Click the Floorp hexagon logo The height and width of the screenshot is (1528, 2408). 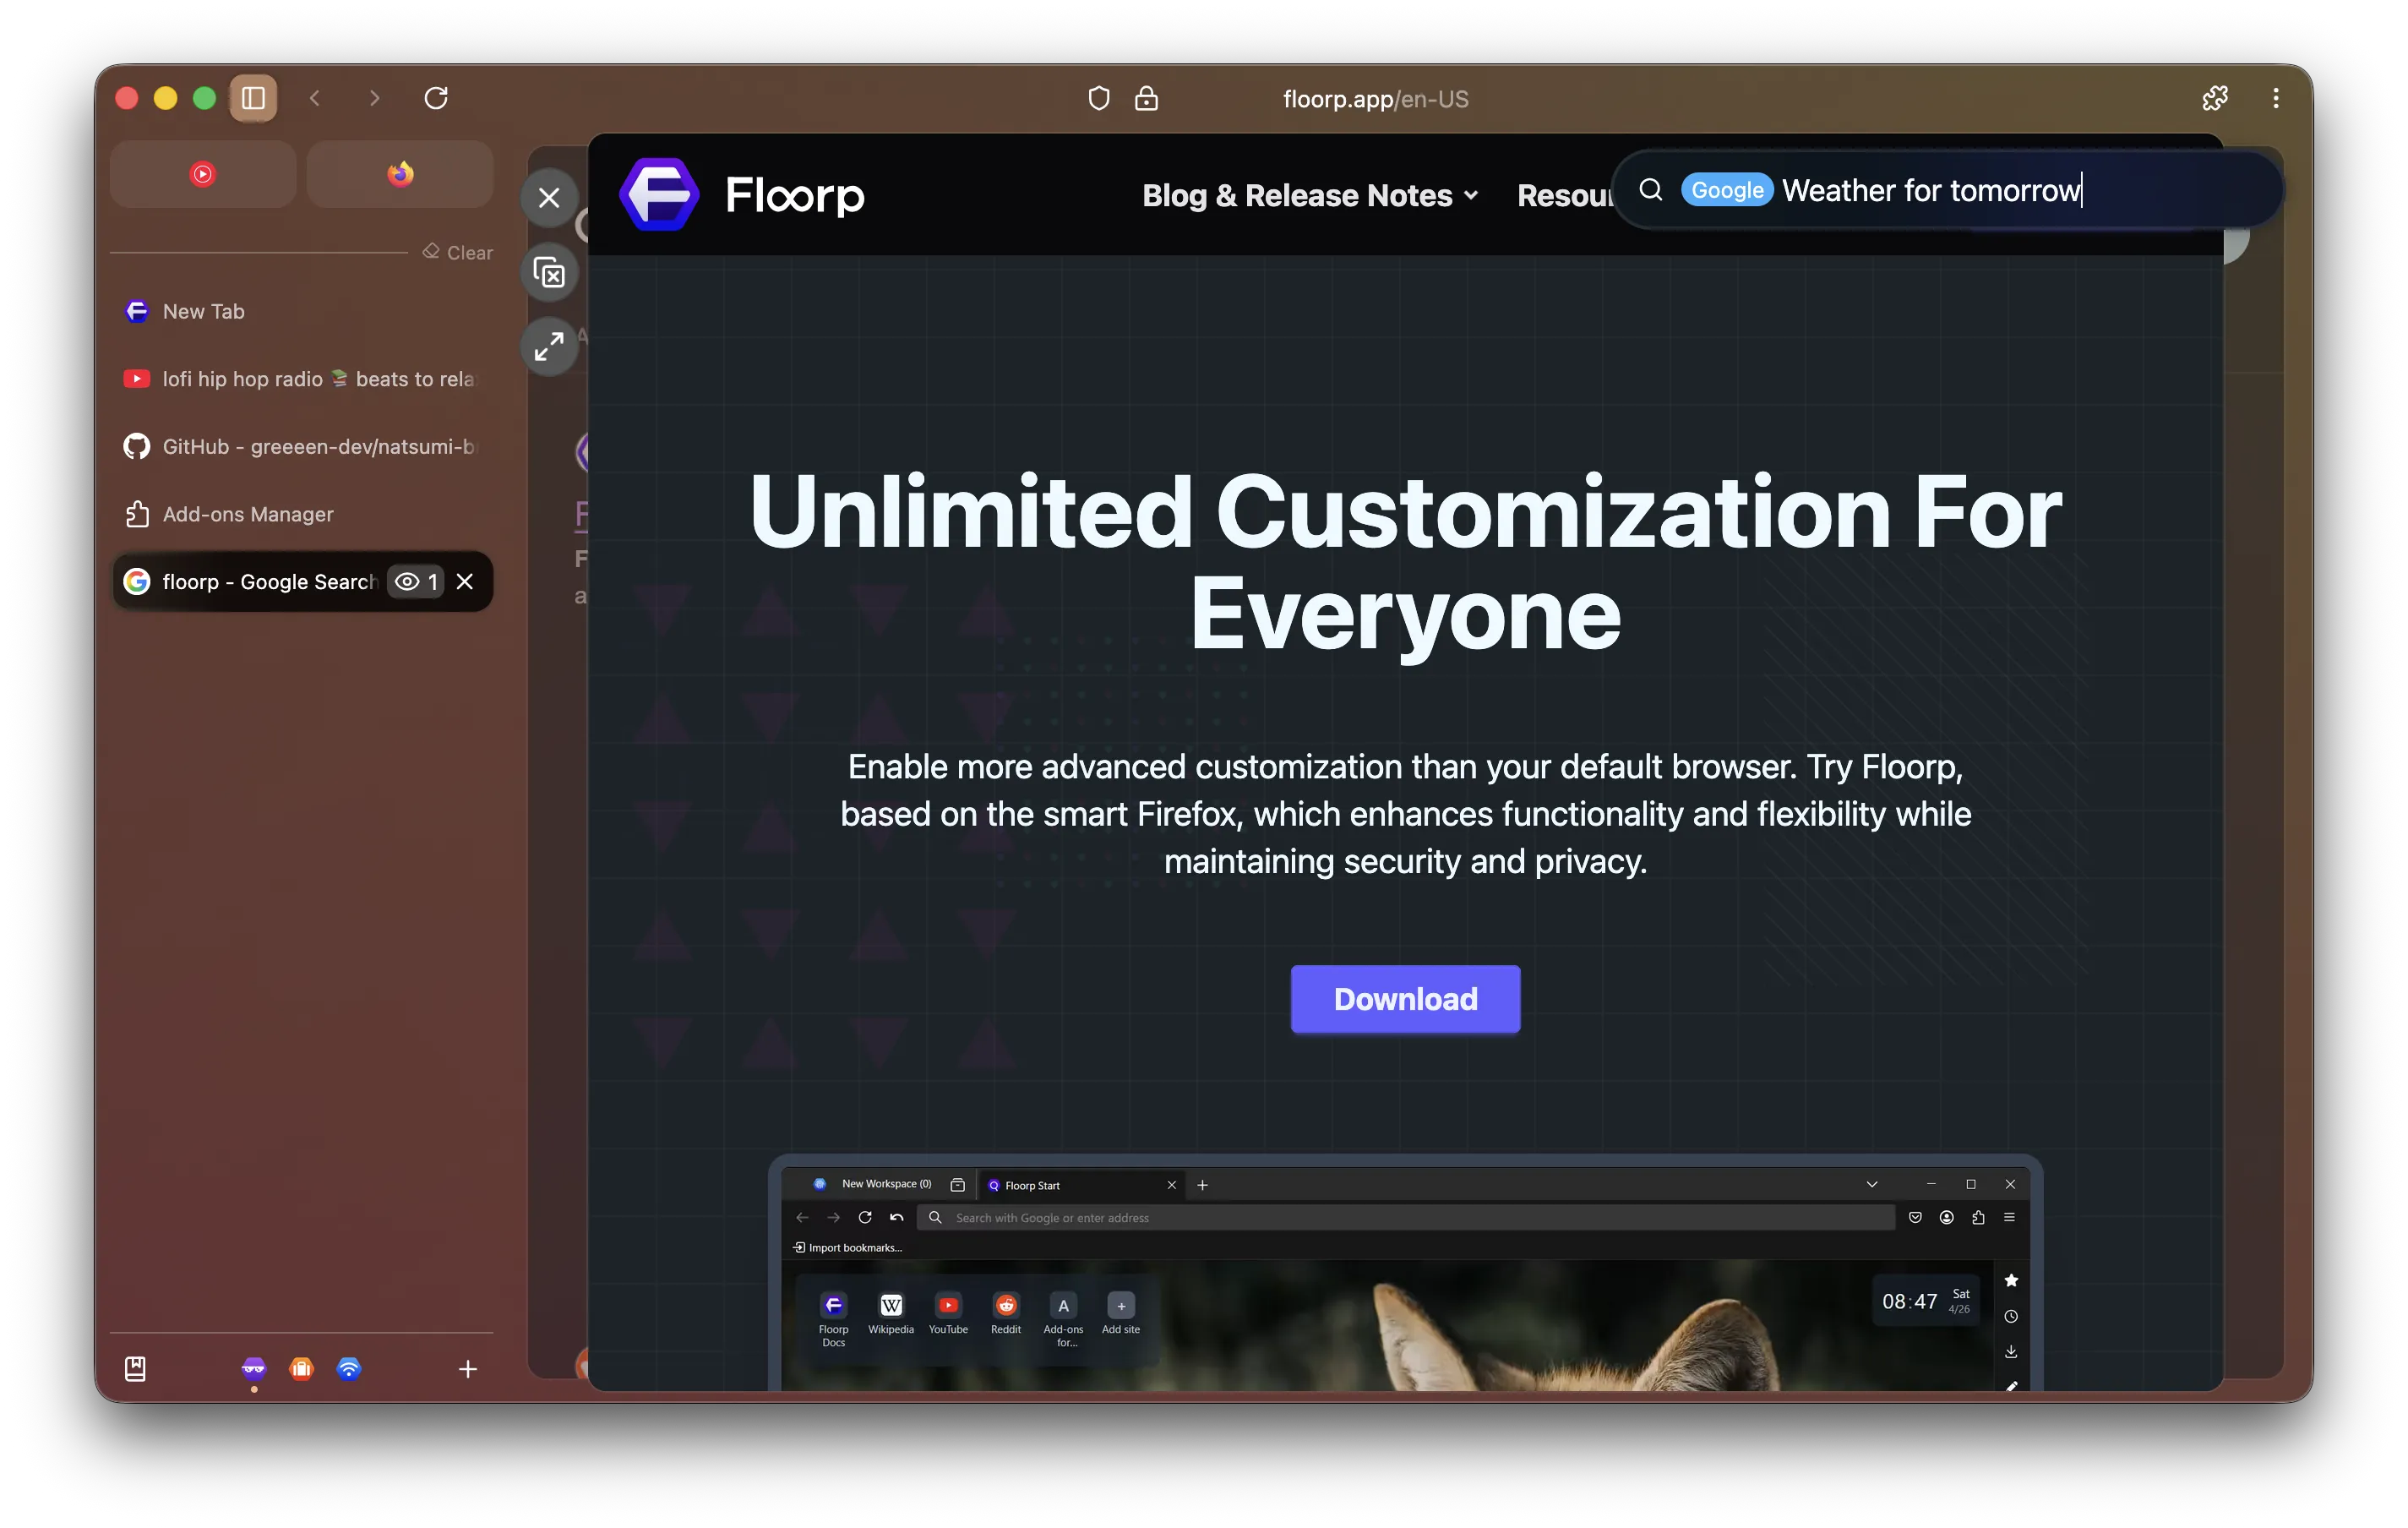tap(659, 194)
